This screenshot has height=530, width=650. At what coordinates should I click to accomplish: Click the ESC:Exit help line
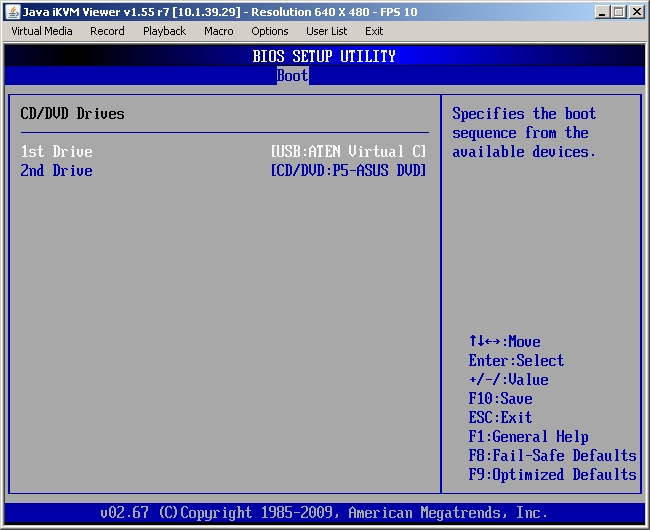[x=500, y=417]
